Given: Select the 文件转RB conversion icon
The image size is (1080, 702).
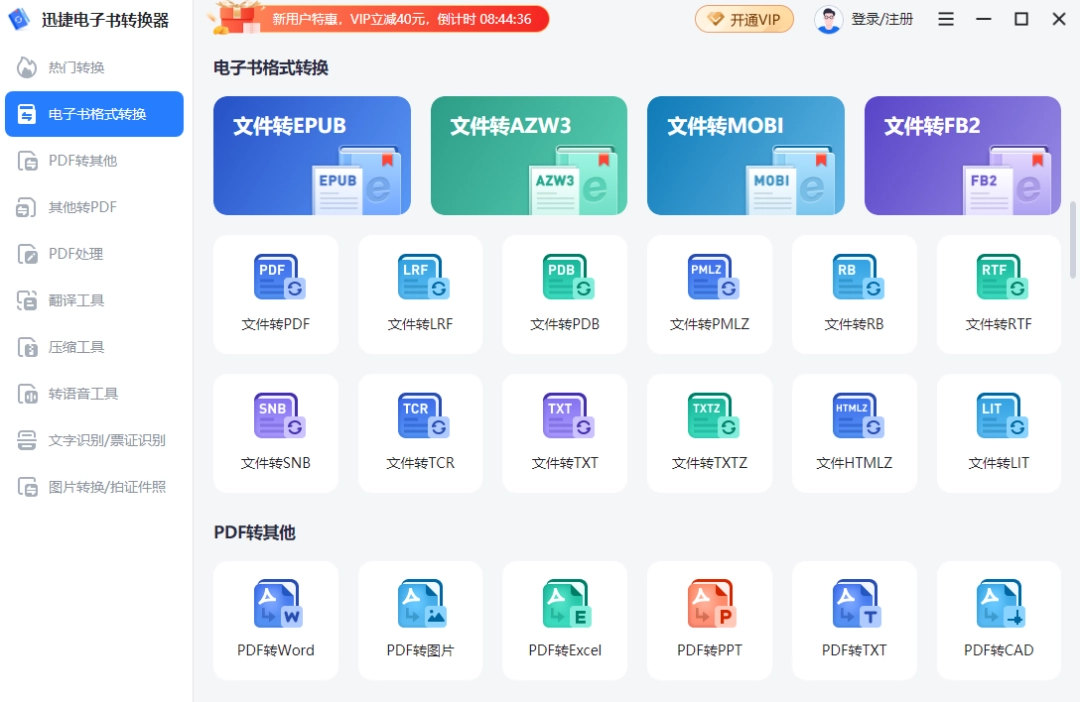Looking at the screenshot, I should 854,293.
